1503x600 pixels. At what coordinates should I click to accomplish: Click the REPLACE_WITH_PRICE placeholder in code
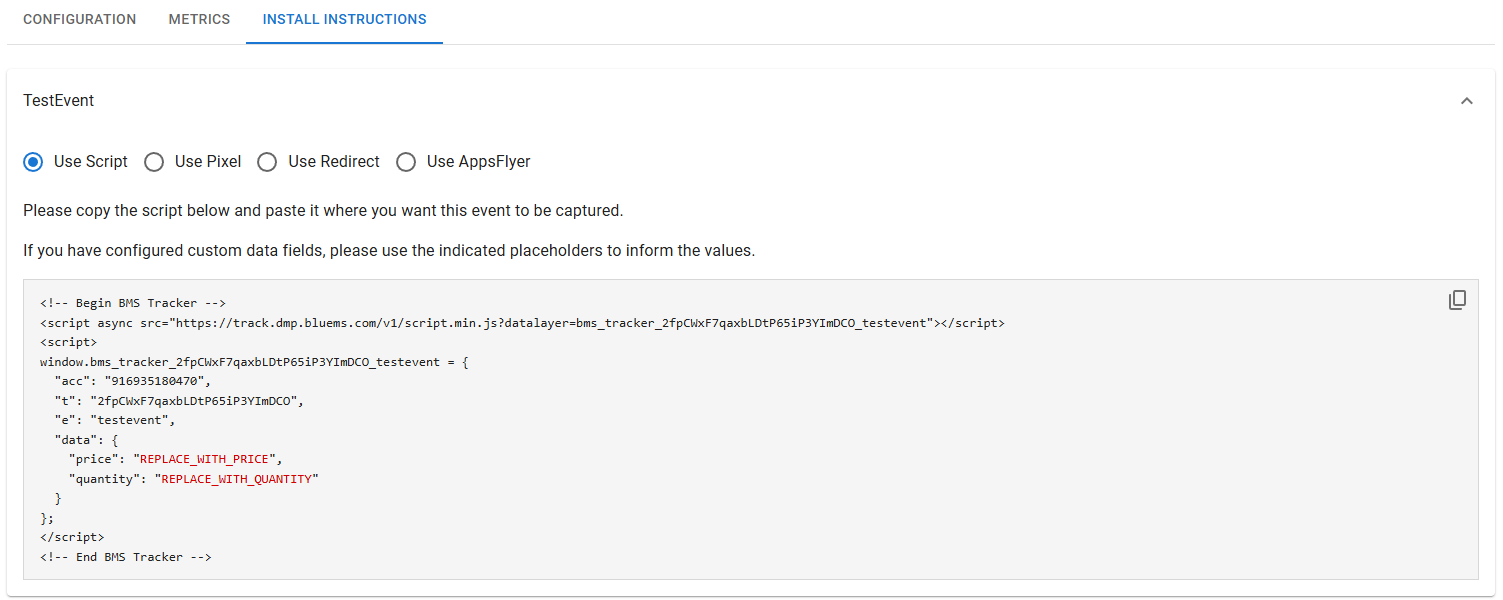[x=207, y=459]
